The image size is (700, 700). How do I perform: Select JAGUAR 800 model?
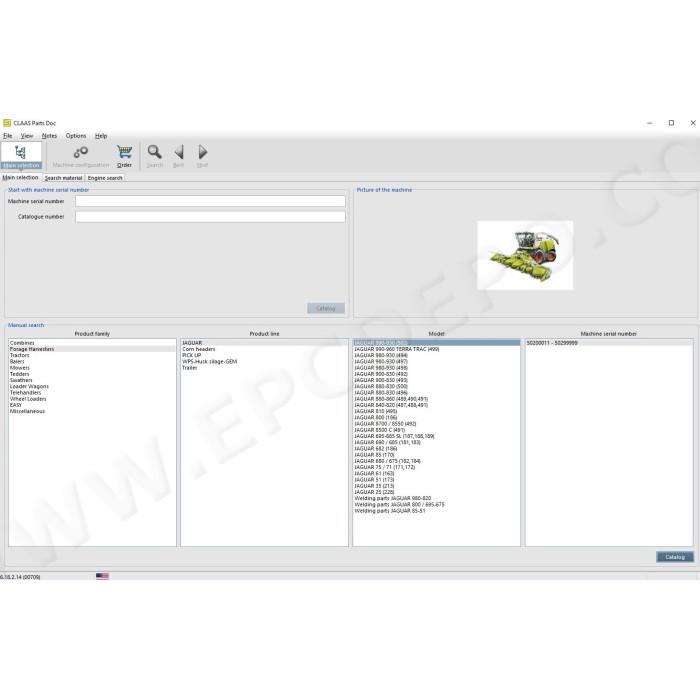[x=437, y=417]
